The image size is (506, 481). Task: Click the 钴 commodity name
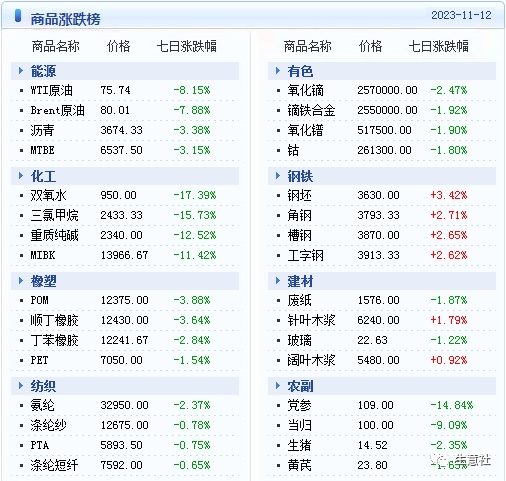click(293, 150)
